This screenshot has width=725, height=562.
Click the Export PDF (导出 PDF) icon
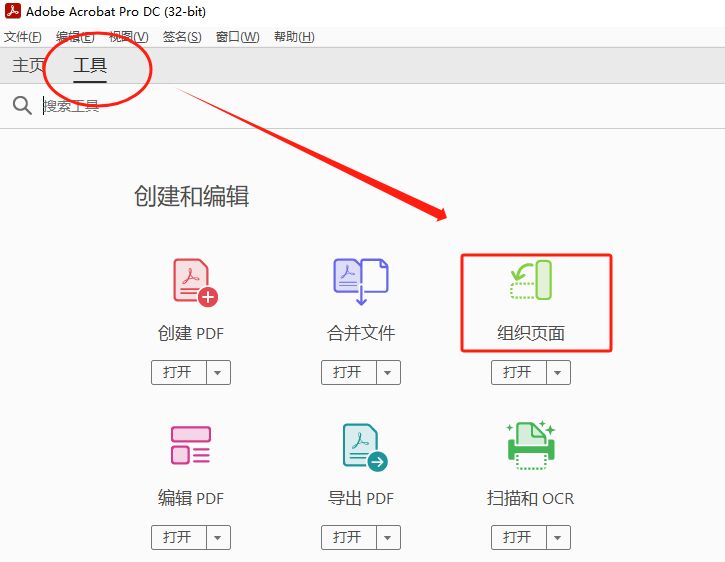365,447
